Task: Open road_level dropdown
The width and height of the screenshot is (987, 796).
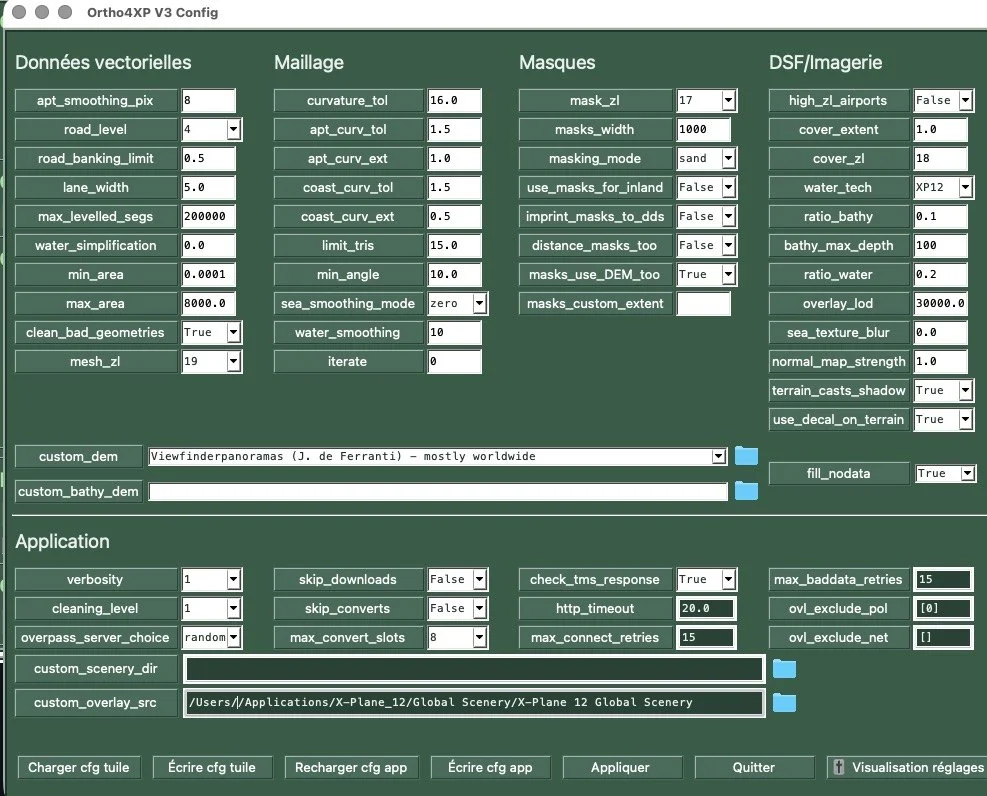Action: pyautogui.click(x=234, y=129)
